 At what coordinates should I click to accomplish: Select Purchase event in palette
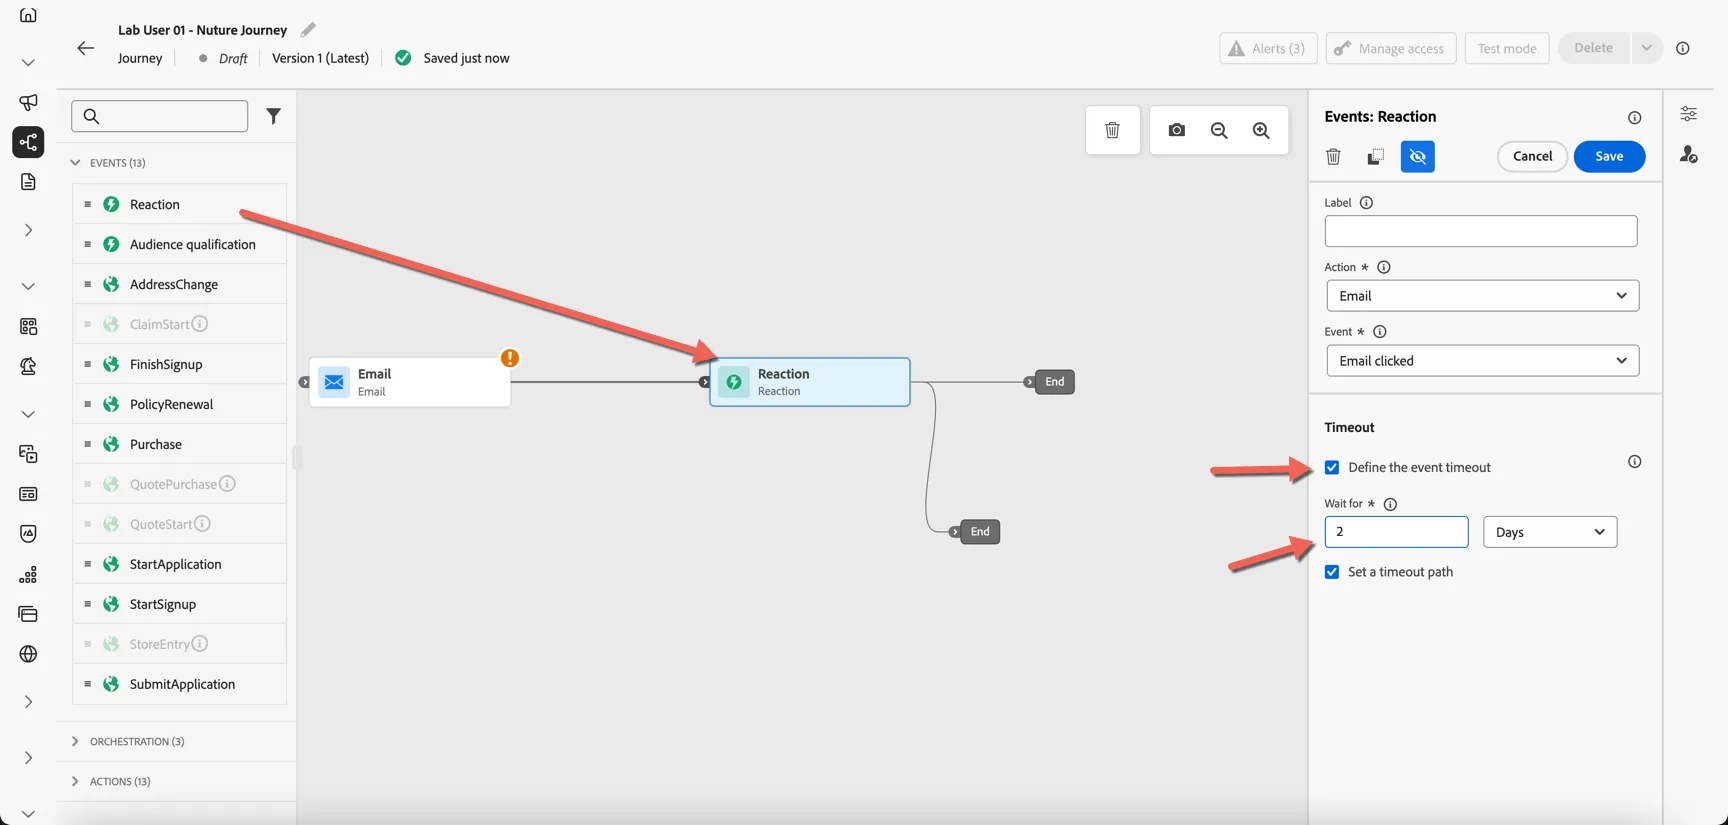pos(180,444)
